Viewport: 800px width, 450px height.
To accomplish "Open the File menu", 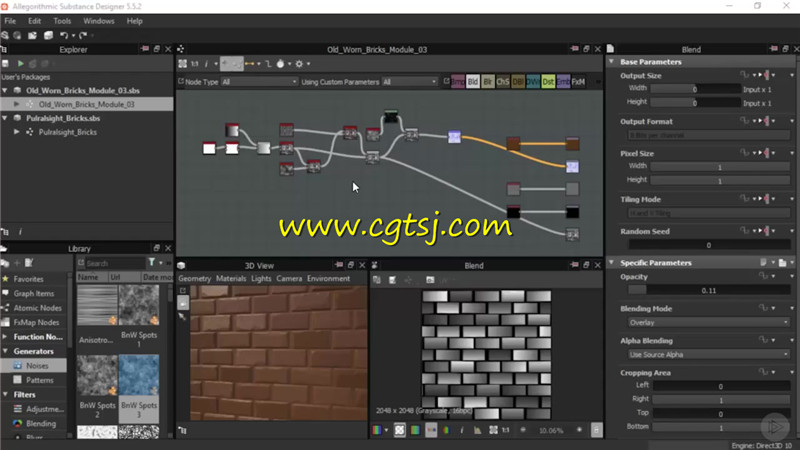I will pyautogui.click(x=10, y=21).
